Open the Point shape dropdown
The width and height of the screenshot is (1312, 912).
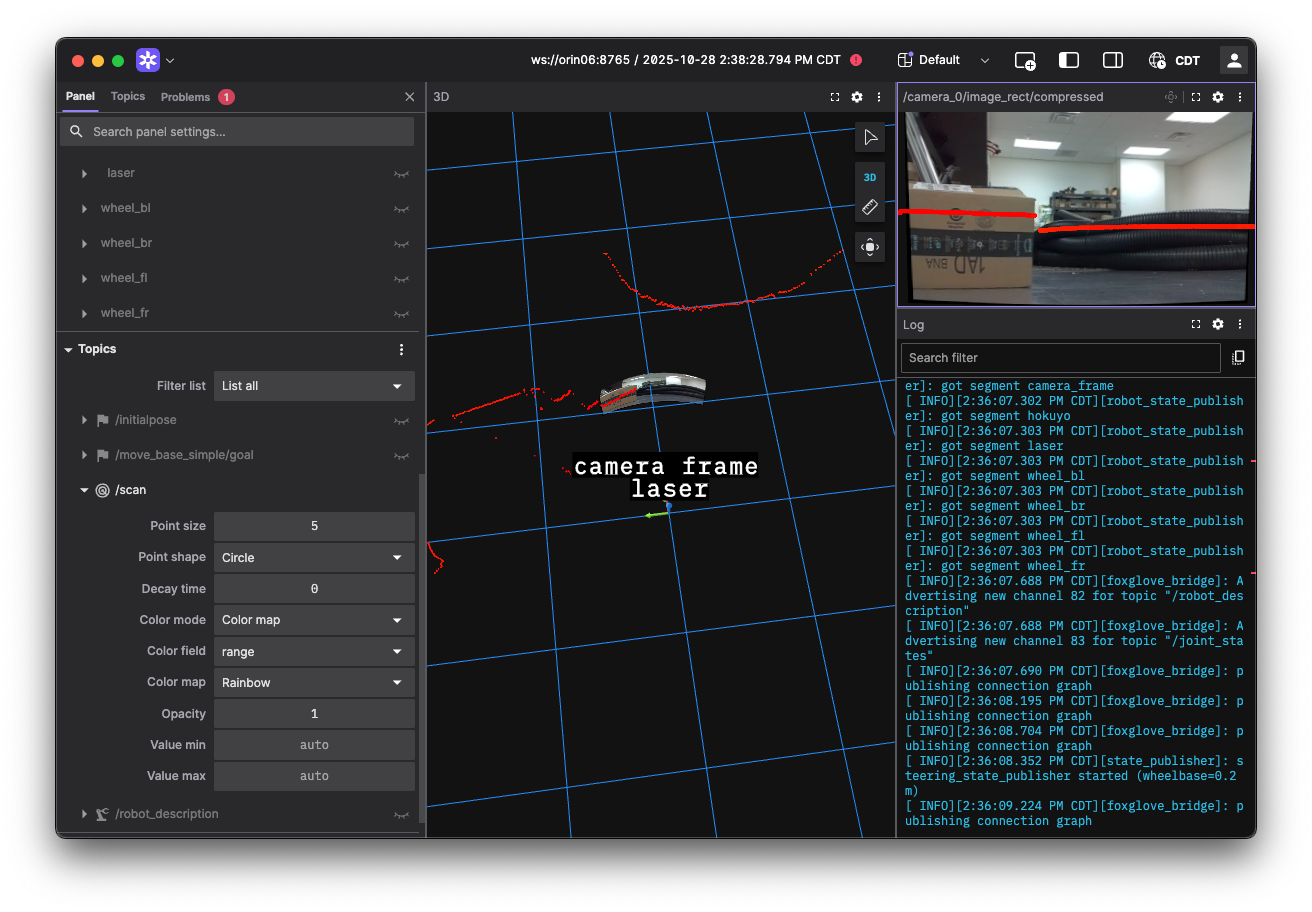[313, 557]
